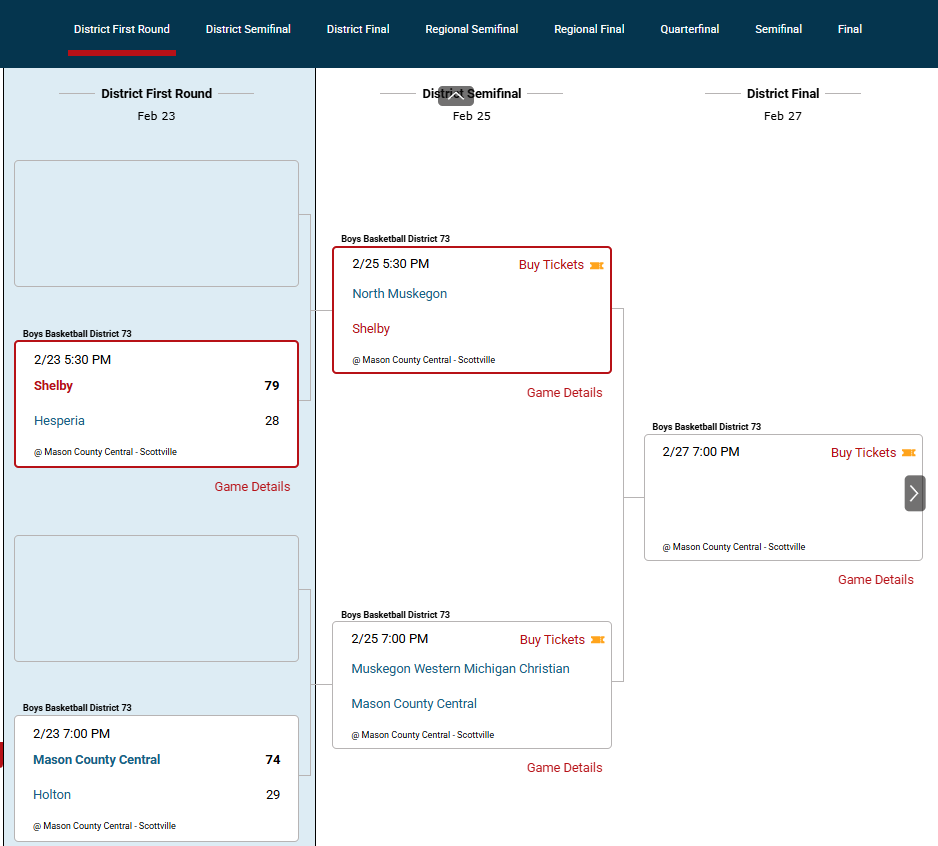Screen dimensions: 938x846
Task: Click the right arrow to scroll bracket
Action: click(914, 493)
